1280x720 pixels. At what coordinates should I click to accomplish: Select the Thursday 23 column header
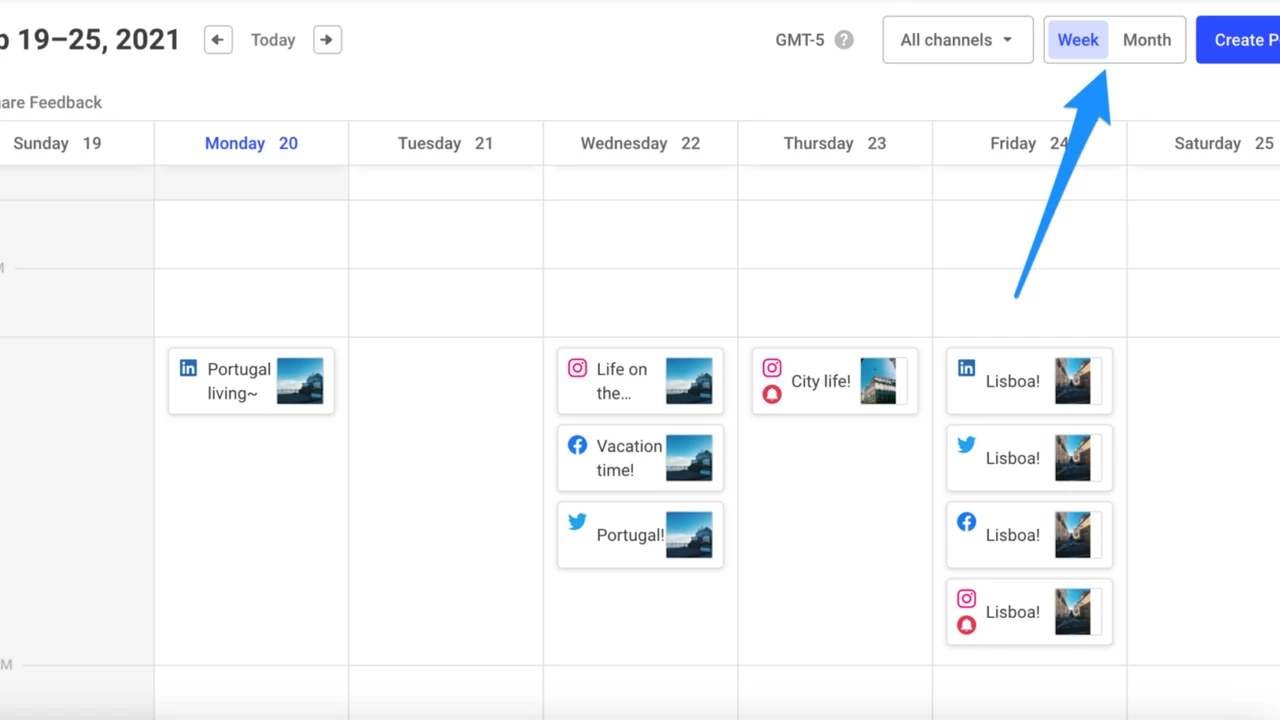tap(835, 143)
